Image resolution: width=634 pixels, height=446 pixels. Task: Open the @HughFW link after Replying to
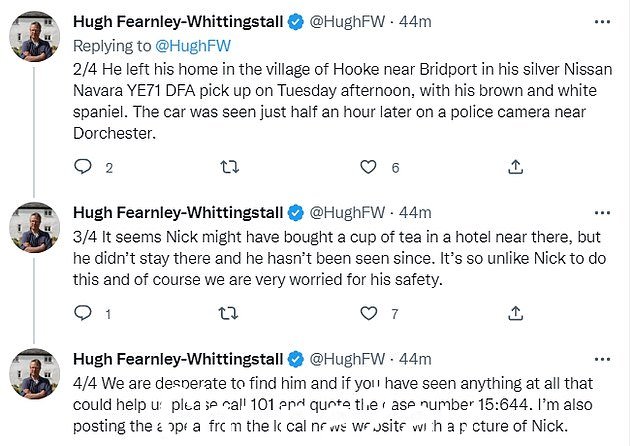193,46
